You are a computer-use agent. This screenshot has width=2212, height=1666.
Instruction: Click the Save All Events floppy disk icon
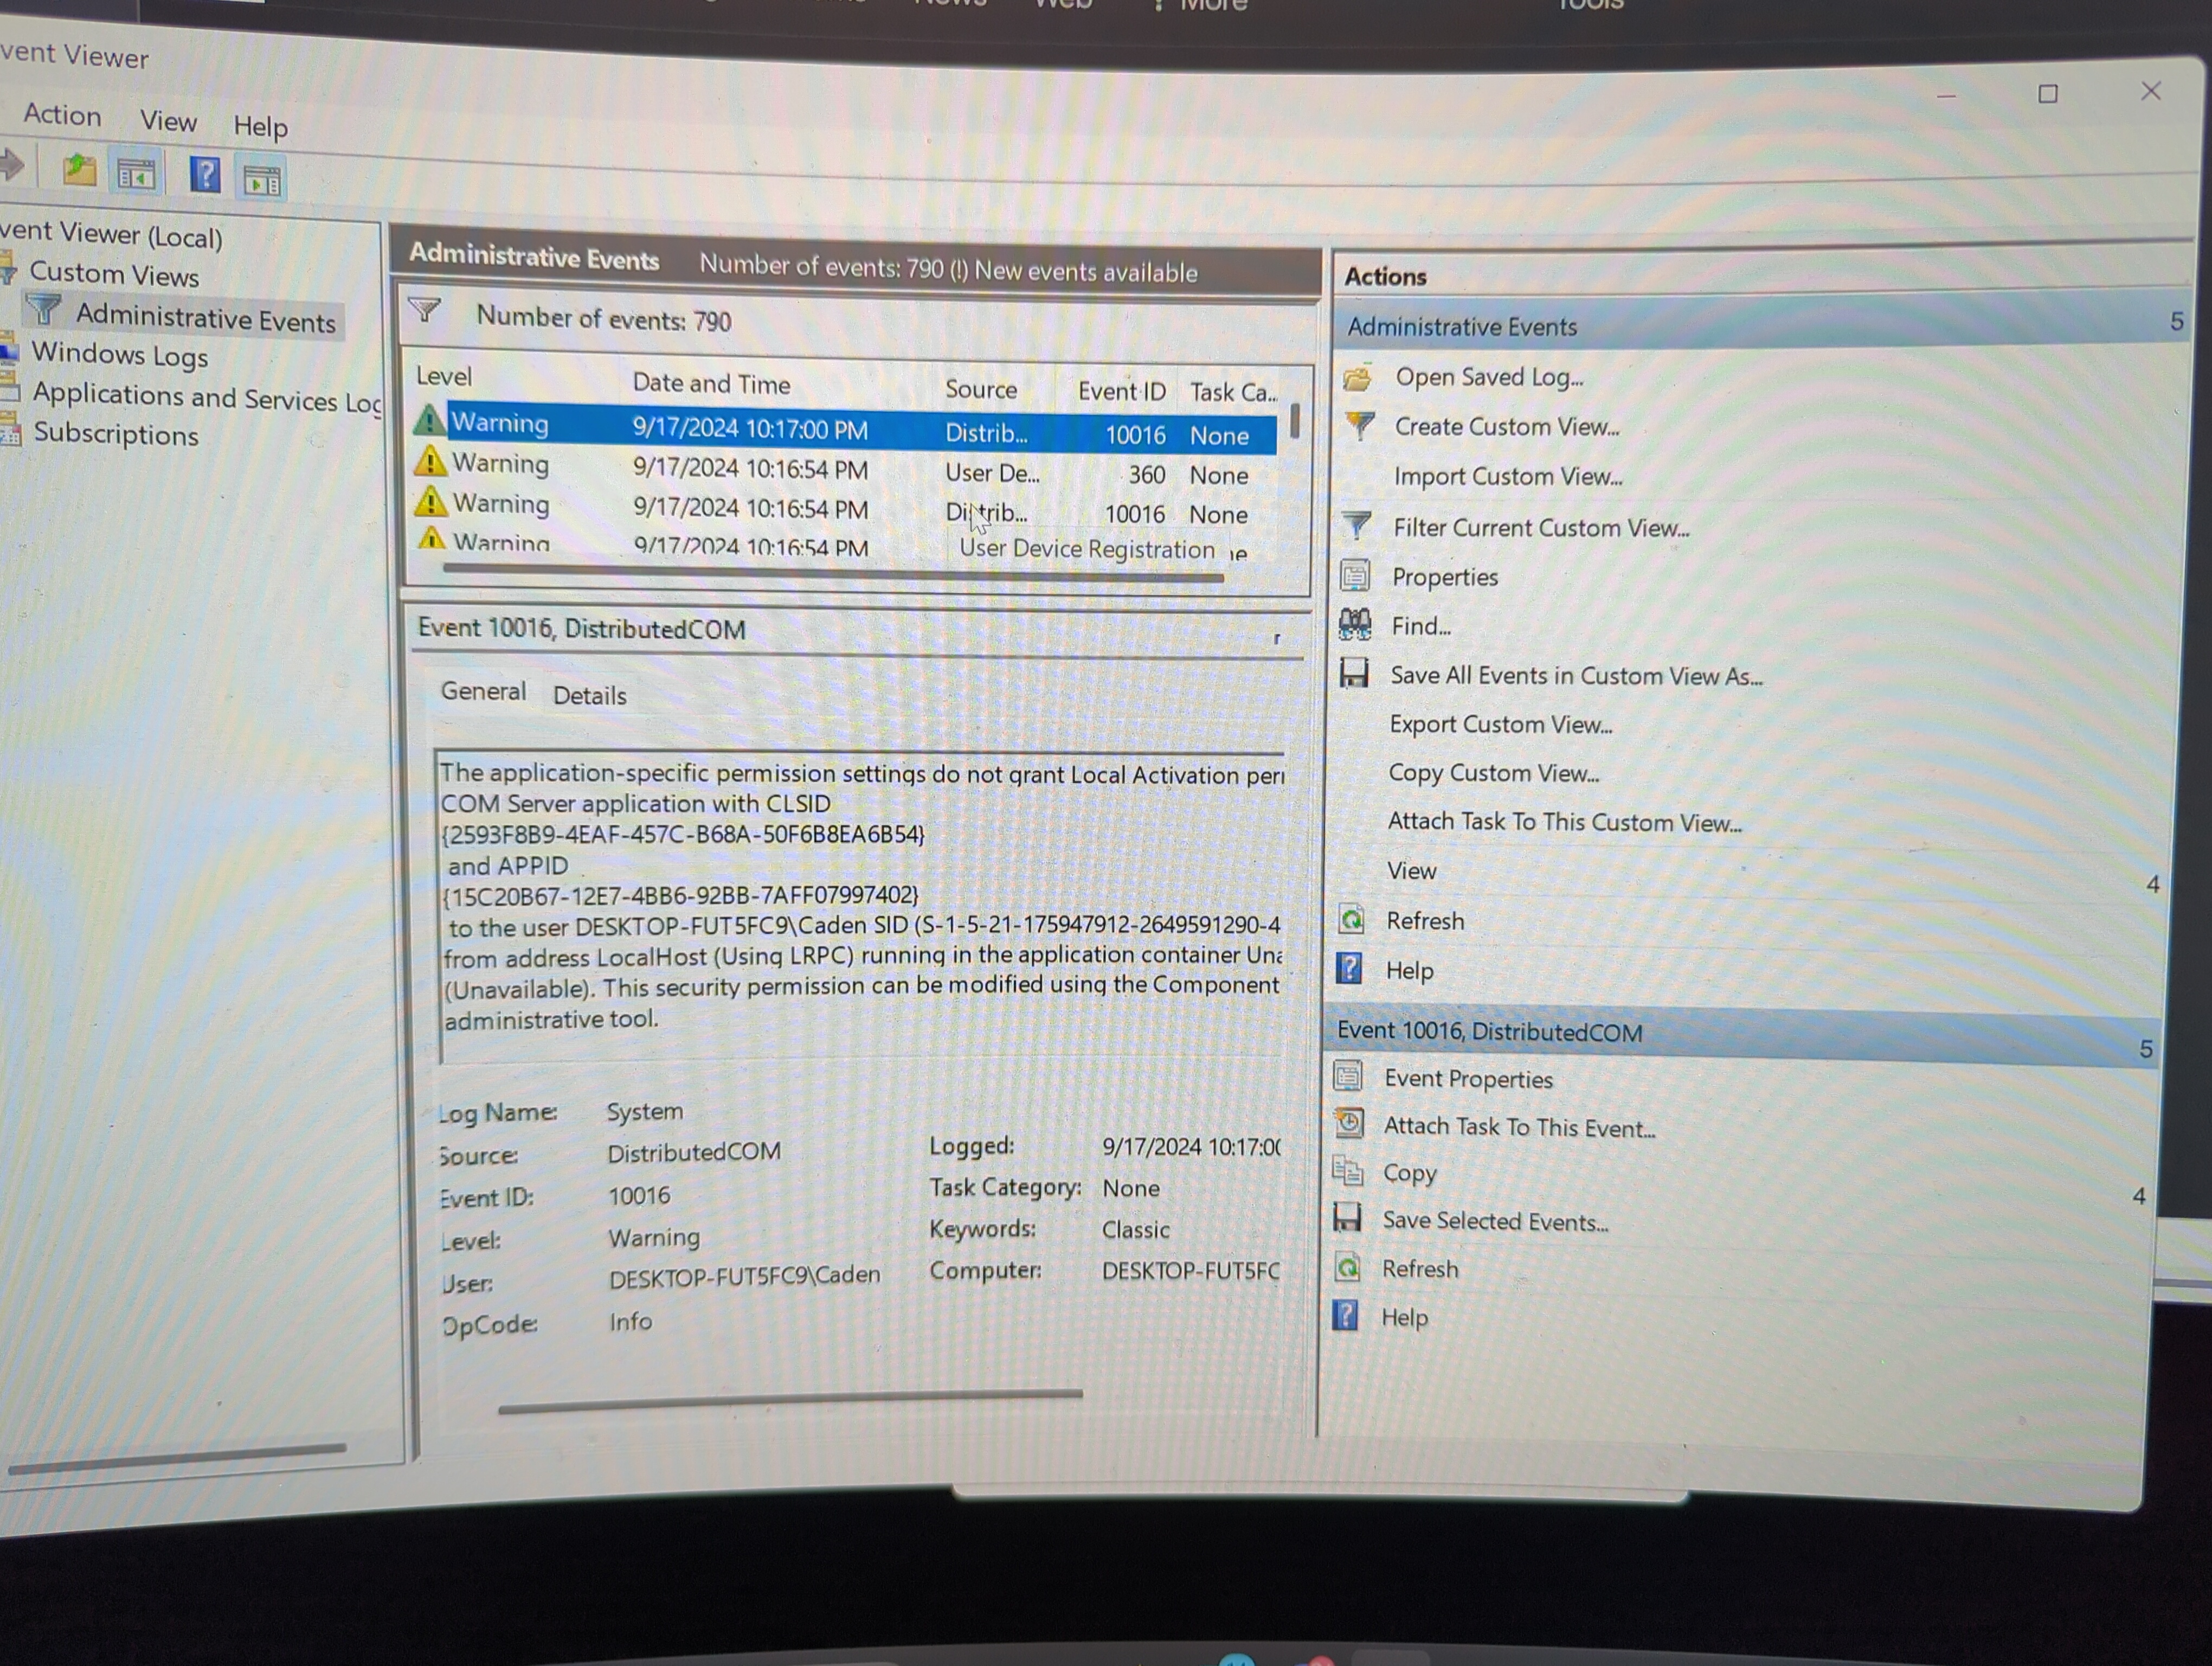[1354, 673]
